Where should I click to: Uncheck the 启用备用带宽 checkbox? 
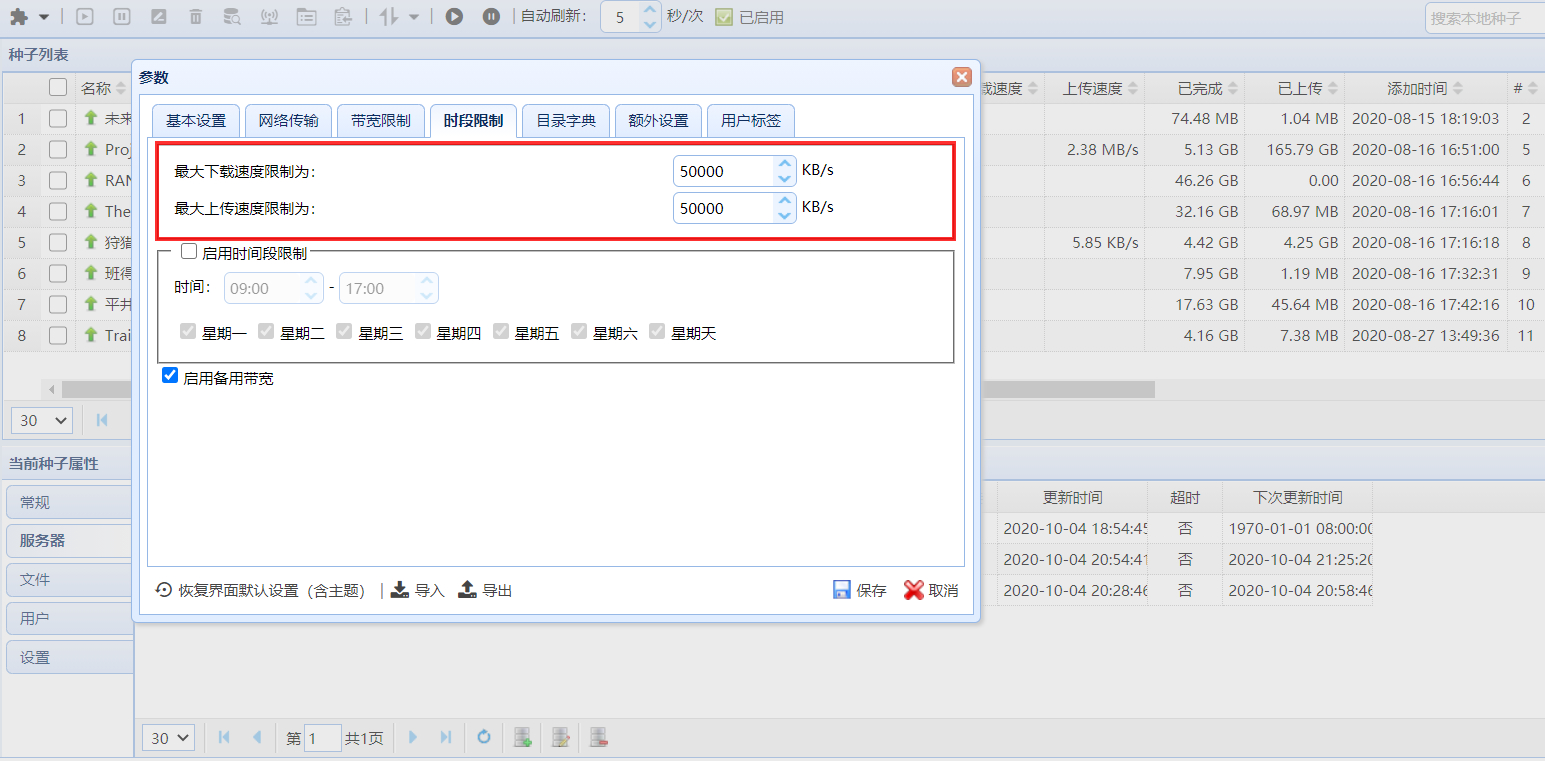[170, 376]
